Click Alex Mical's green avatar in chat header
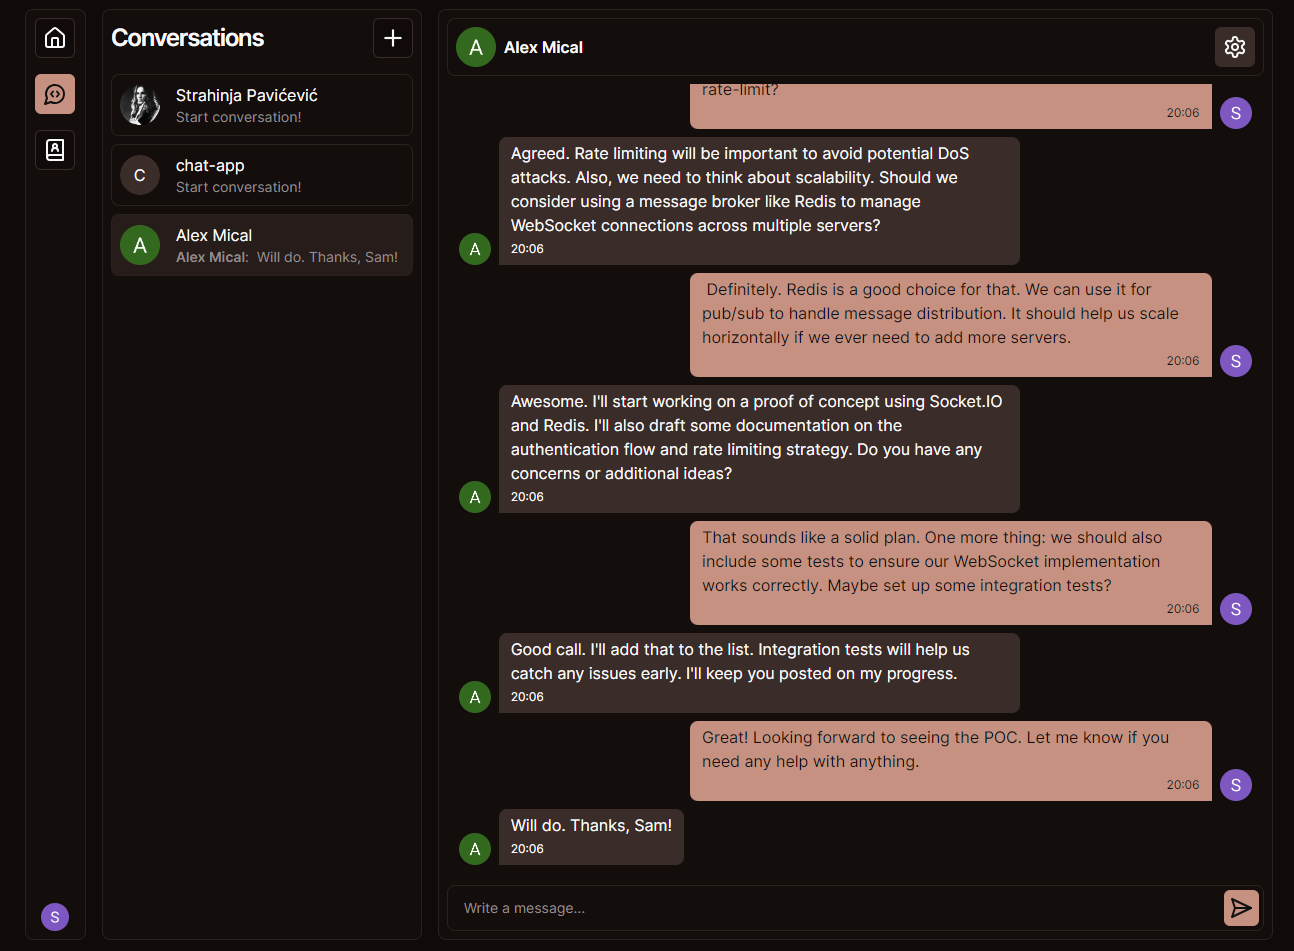Image resolution: width=1294 pixels, height=951 pixels. click(476, 47)
